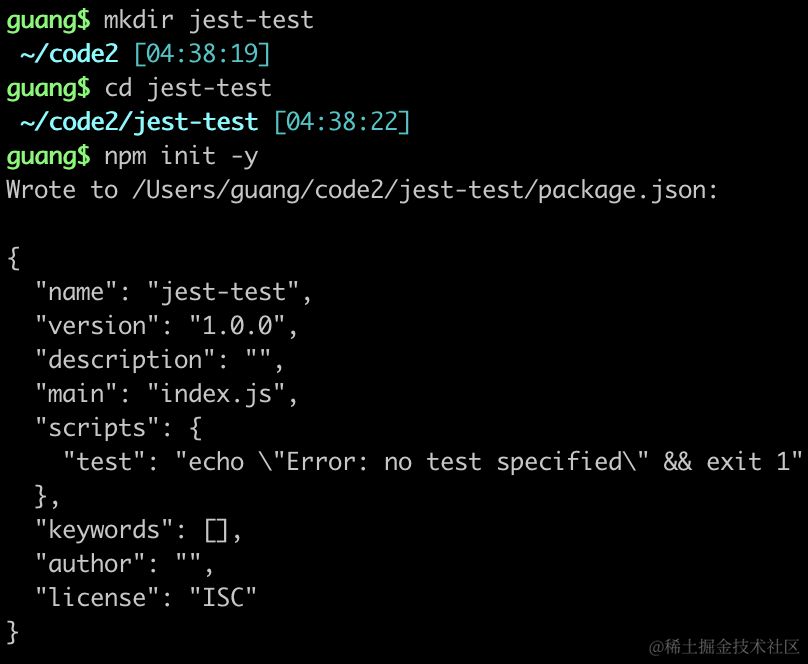
Task: Click the timestamp 04:38:19
Action: tap(201, 54)
